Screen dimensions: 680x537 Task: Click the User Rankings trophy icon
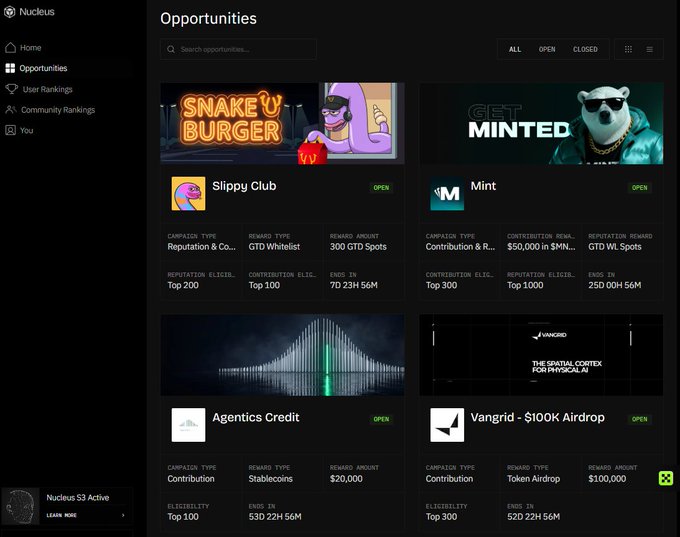[12, 89]
